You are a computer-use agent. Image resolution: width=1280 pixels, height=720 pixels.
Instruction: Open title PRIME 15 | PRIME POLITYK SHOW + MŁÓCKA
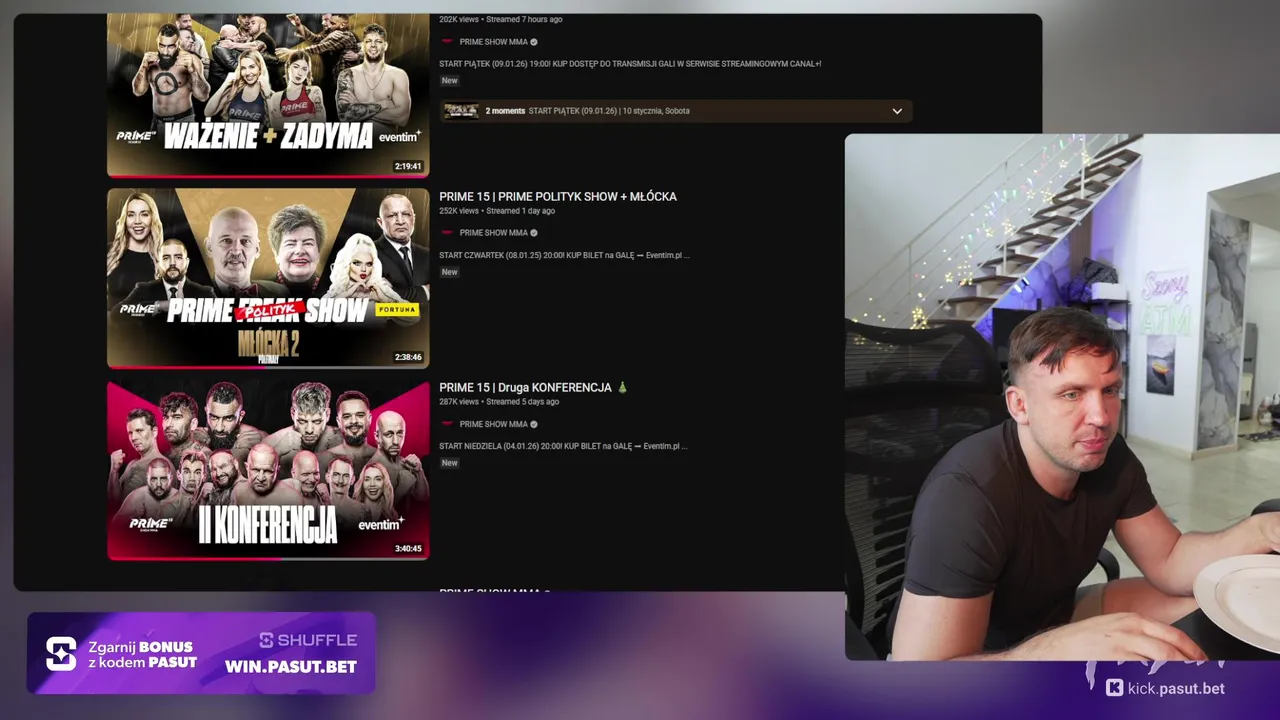coord(558,197)
